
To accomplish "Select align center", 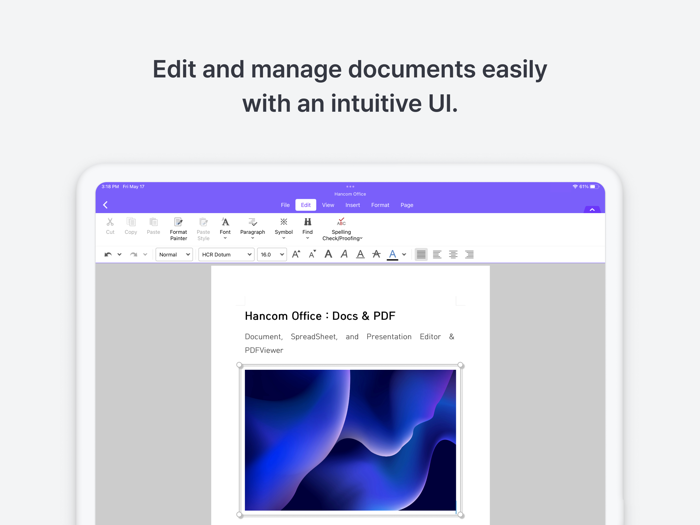I will pyautogui.click(x=453, y=254).
